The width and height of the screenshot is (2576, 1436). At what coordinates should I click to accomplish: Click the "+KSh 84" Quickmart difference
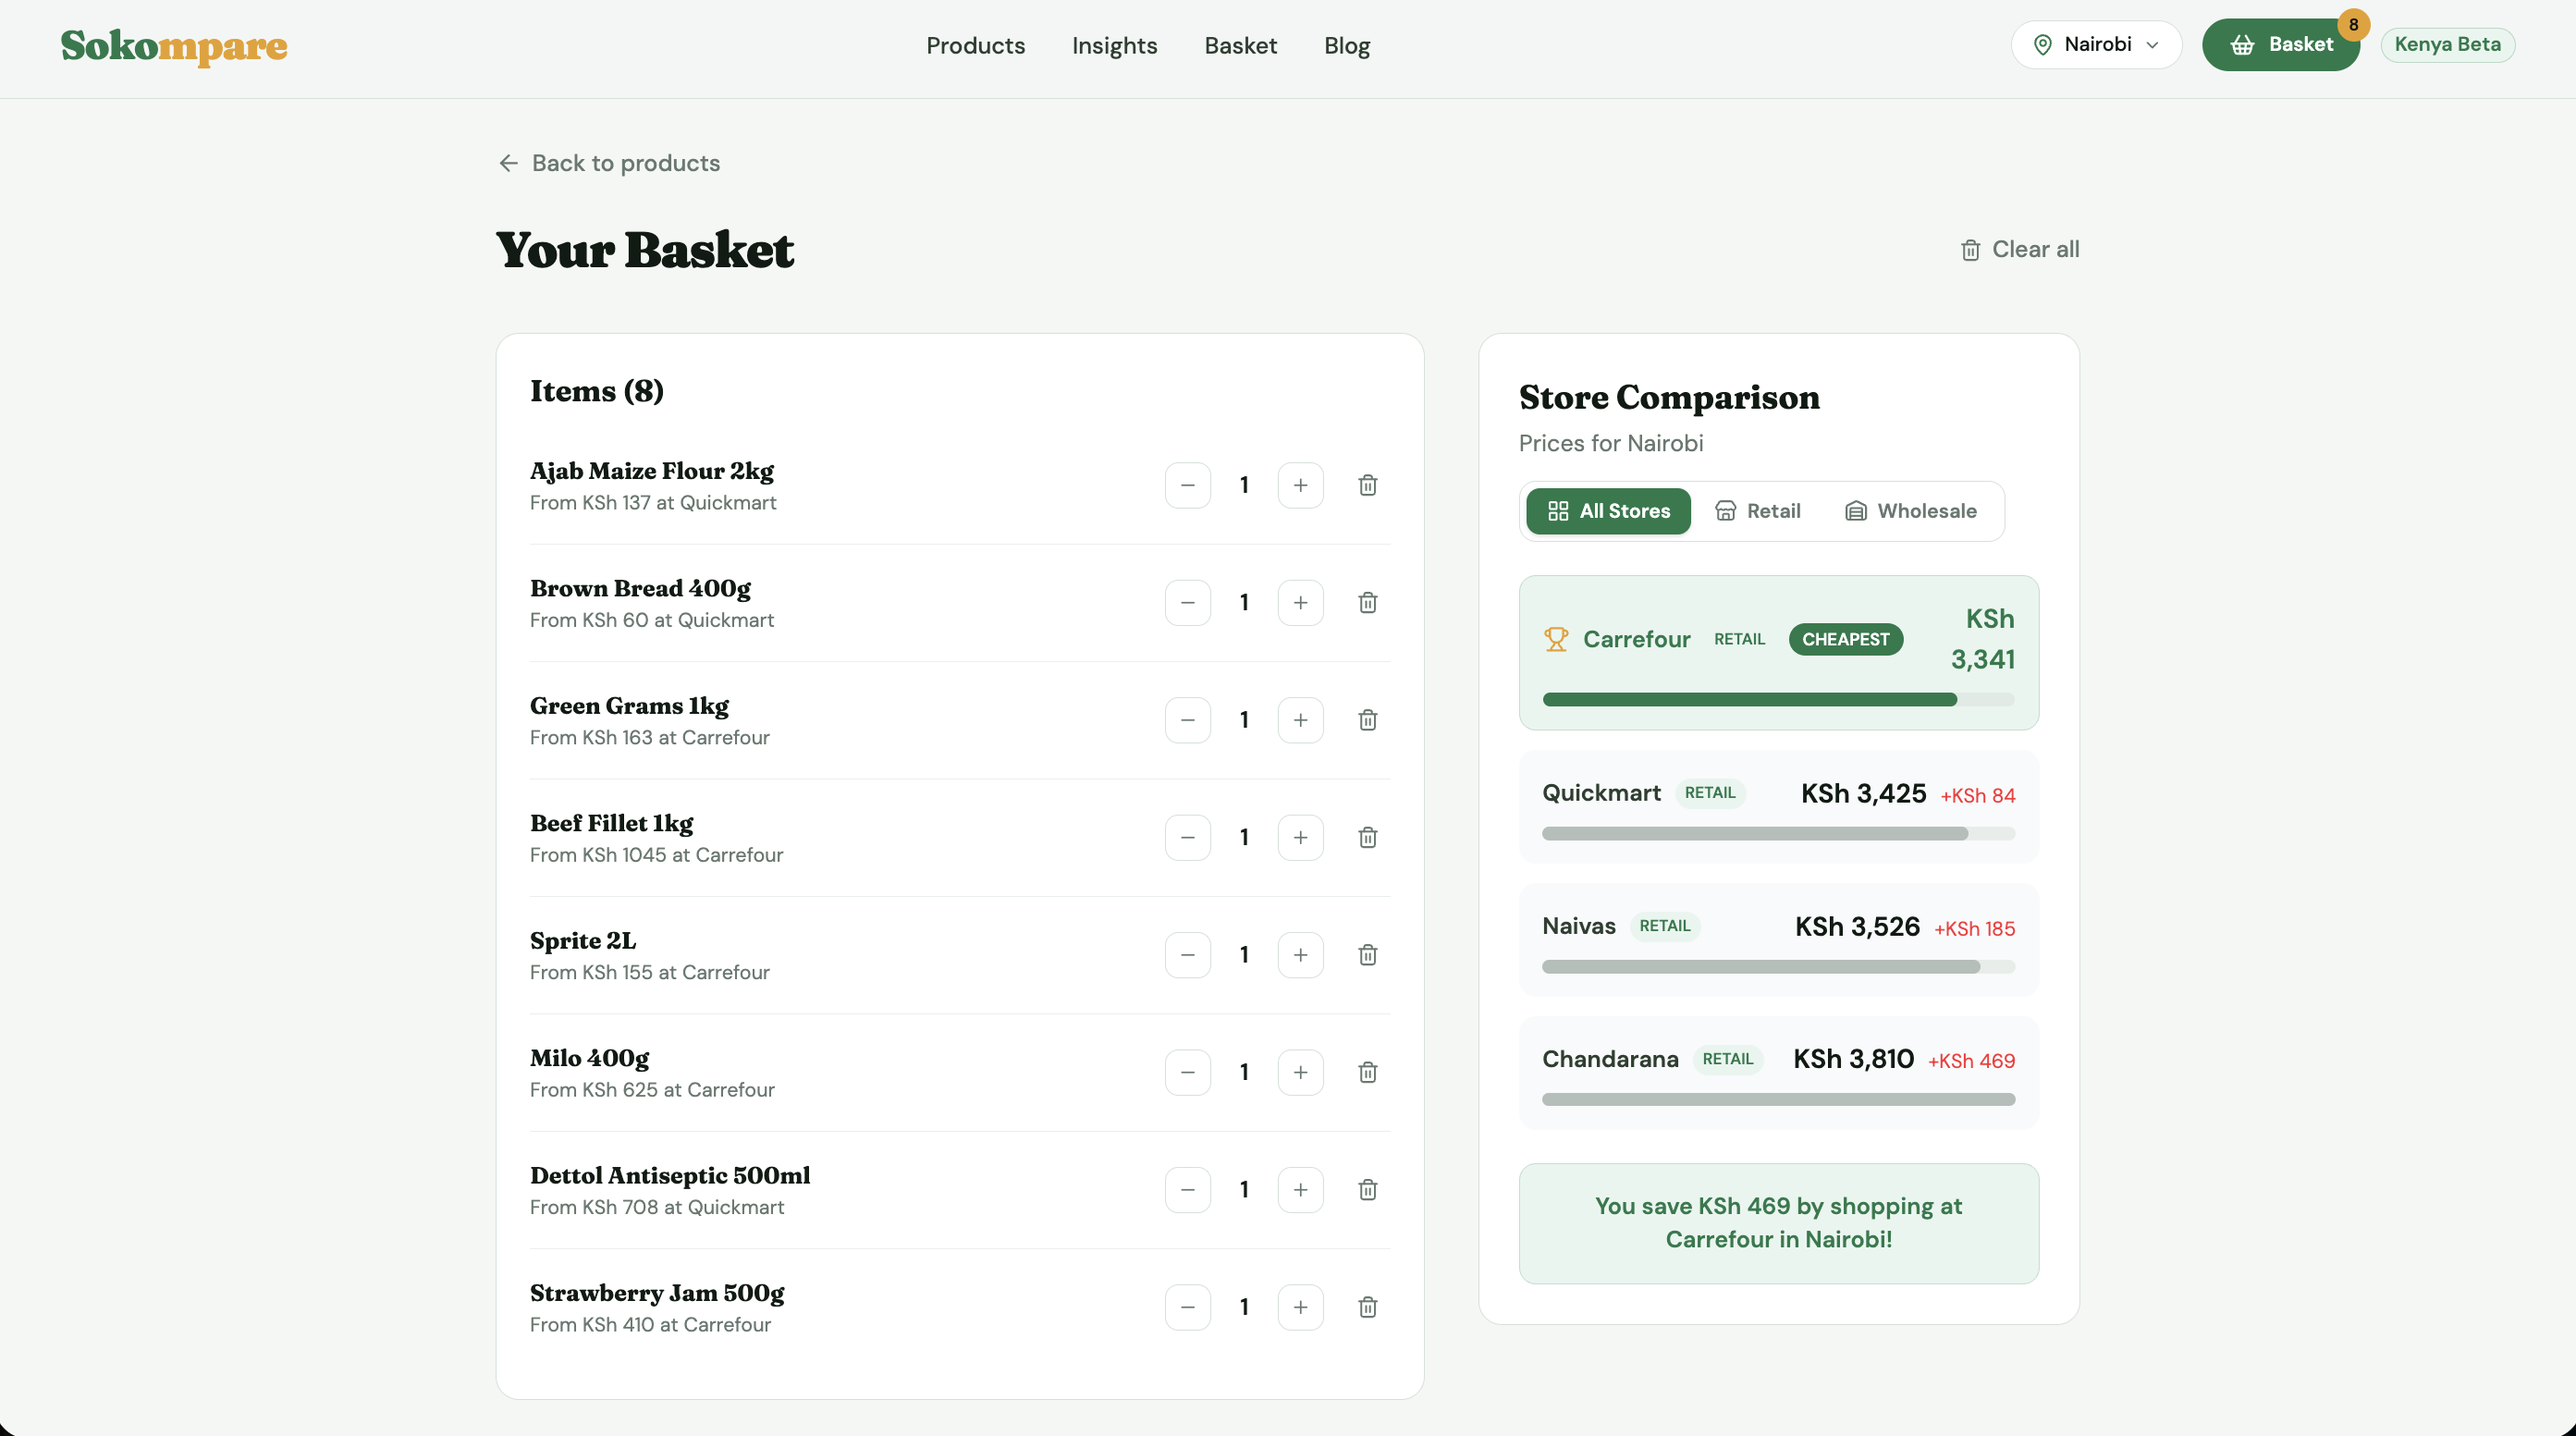point(1977,796)
